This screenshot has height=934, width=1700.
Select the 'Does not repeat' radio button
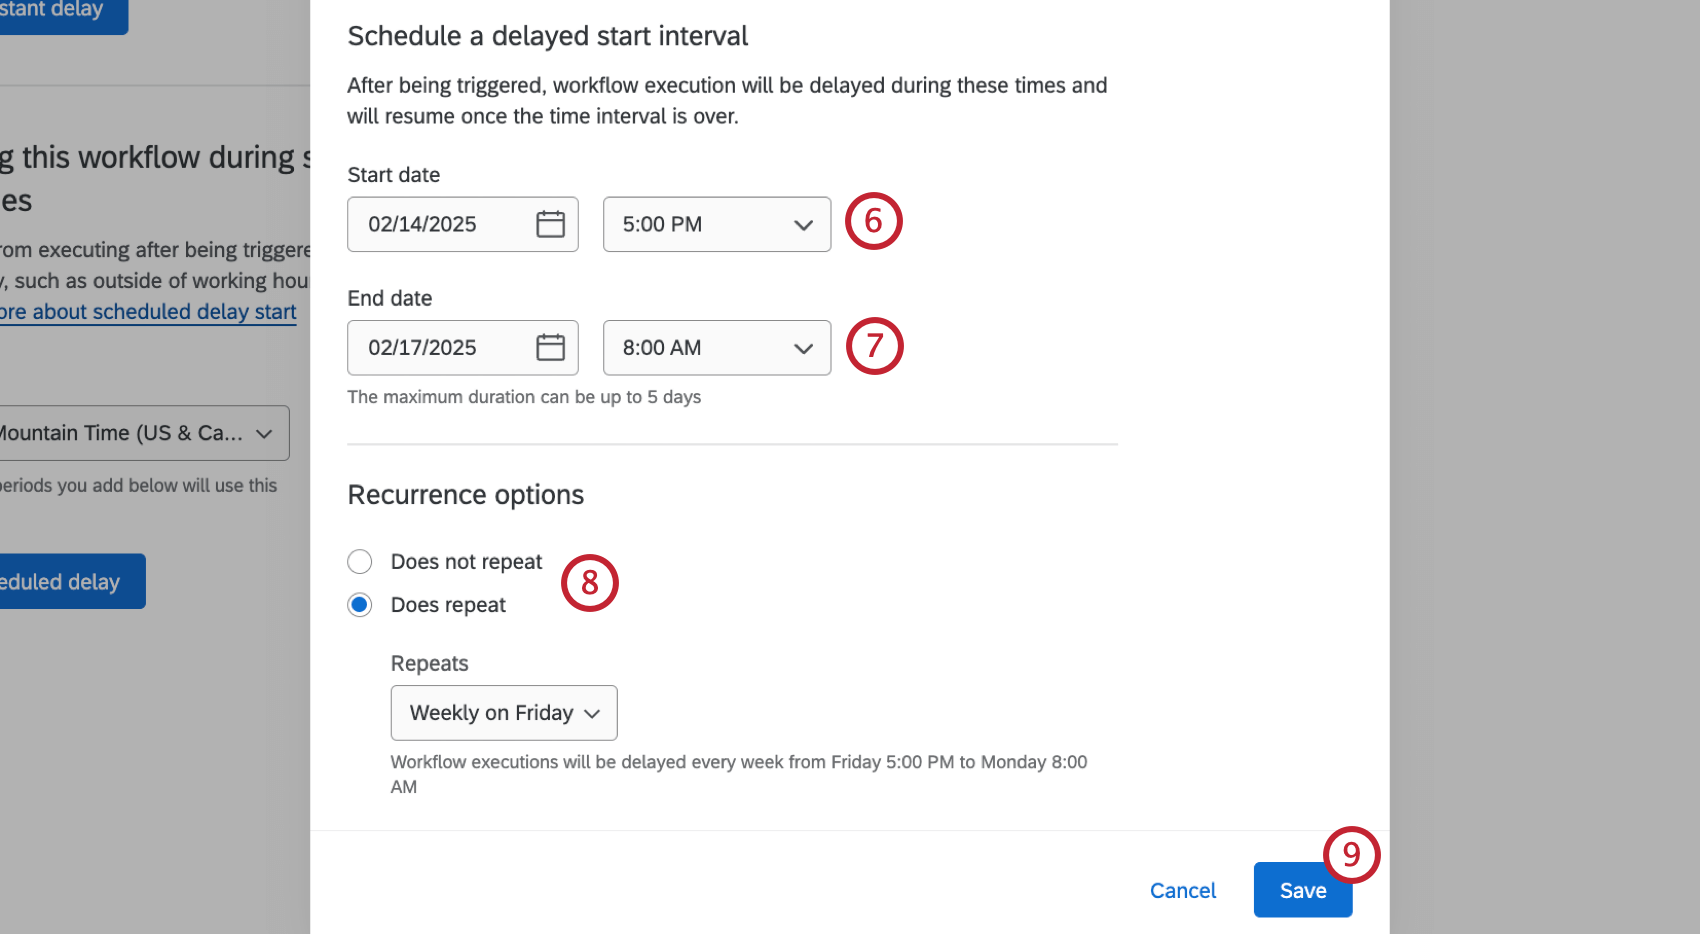click(x=359, y=561)
